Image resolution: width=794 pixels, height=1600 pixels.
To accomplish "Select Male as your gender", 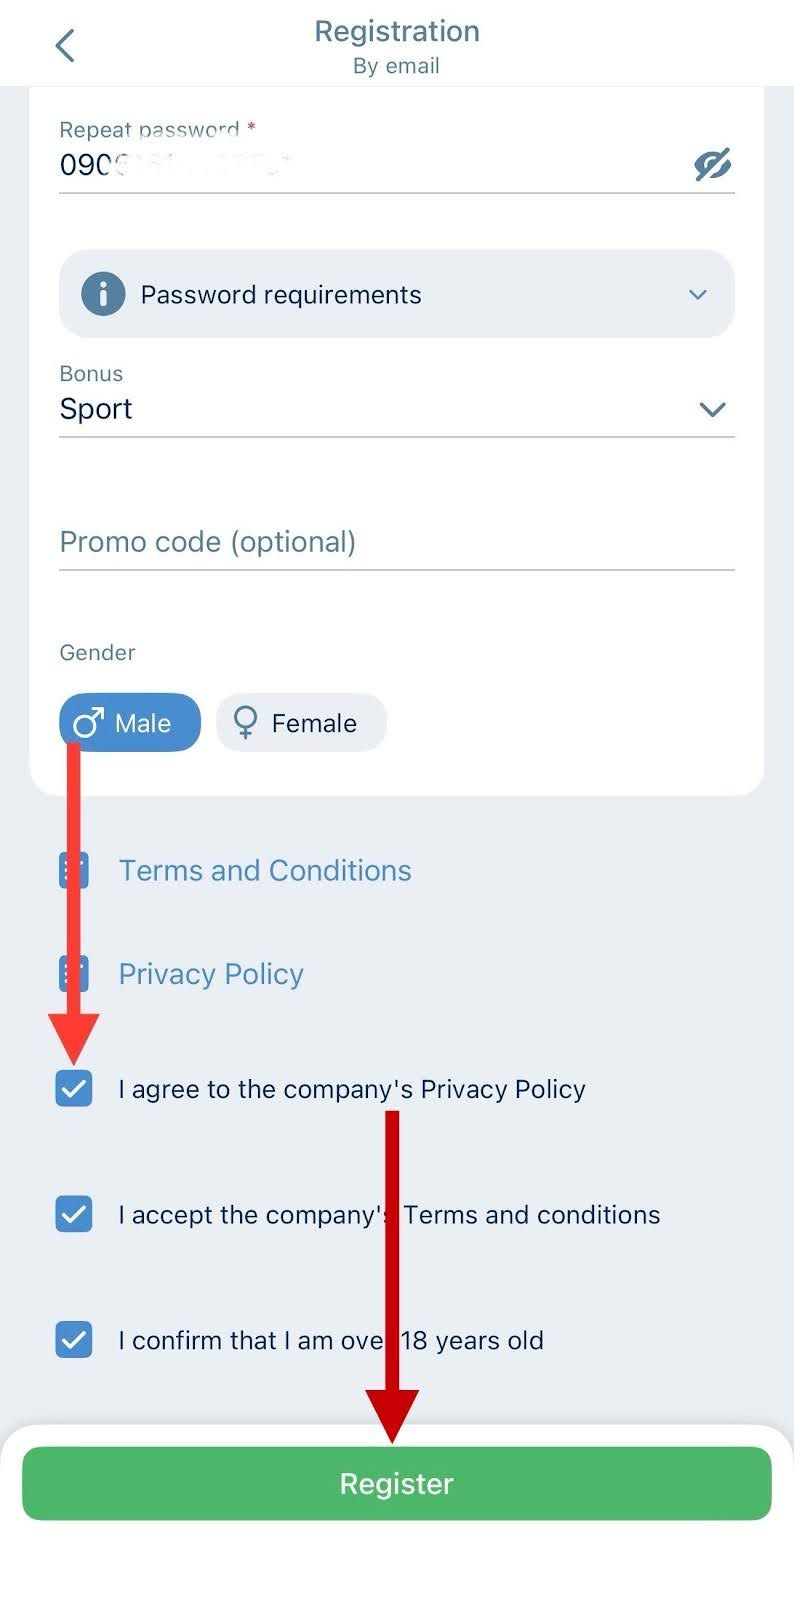I will (129, 722).
